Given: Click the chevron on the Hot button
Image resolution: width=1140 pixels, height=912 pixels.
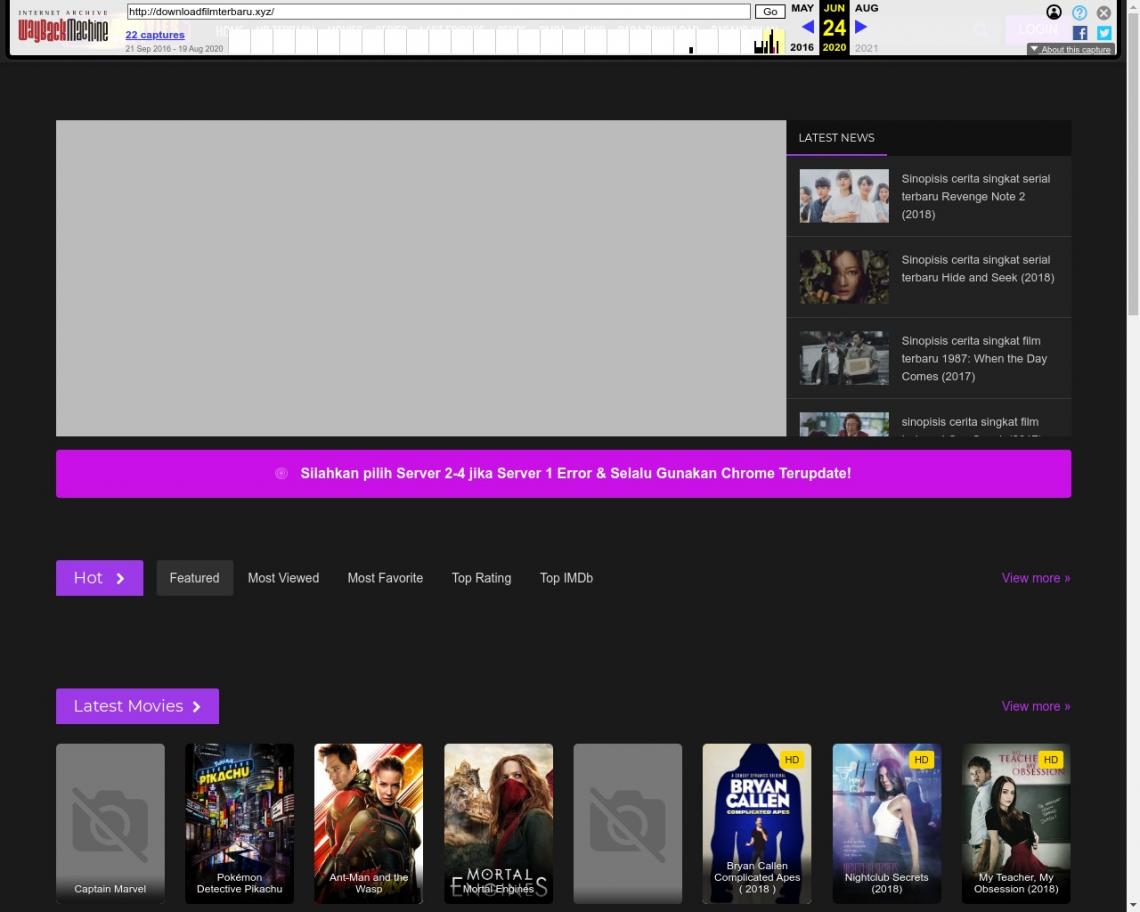Looking at the screenshot, I should 121,578.
